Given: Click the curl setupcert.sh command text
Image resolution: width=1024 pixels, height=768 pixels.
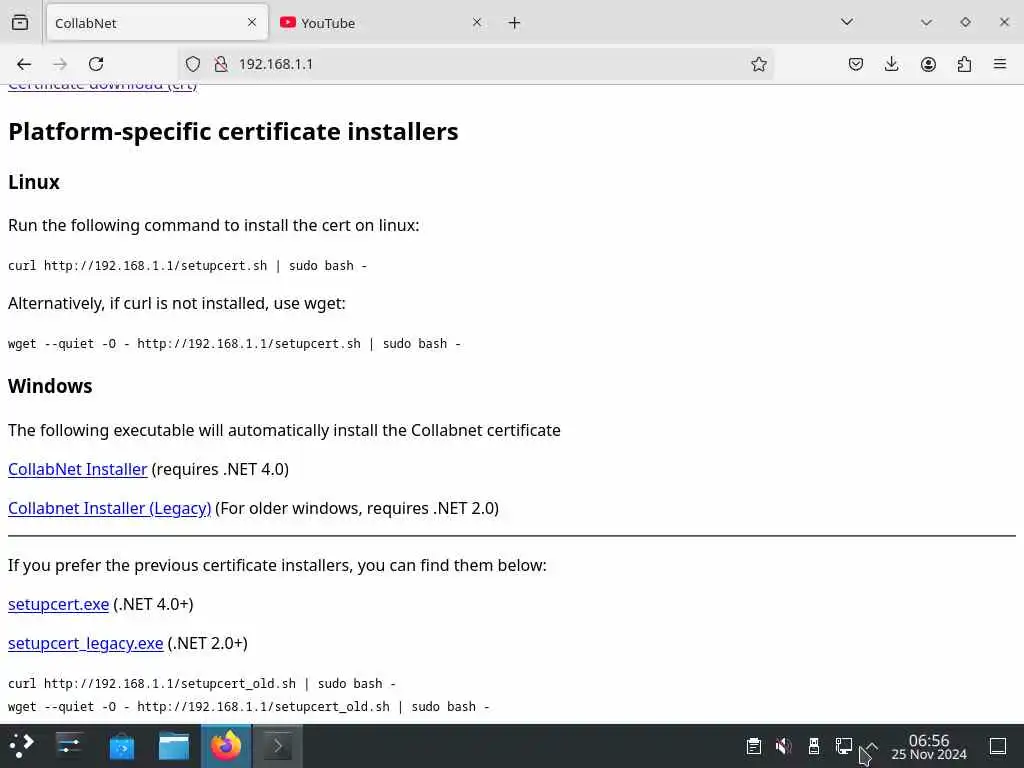Looking at the screenshot, I should click(187, 266).
